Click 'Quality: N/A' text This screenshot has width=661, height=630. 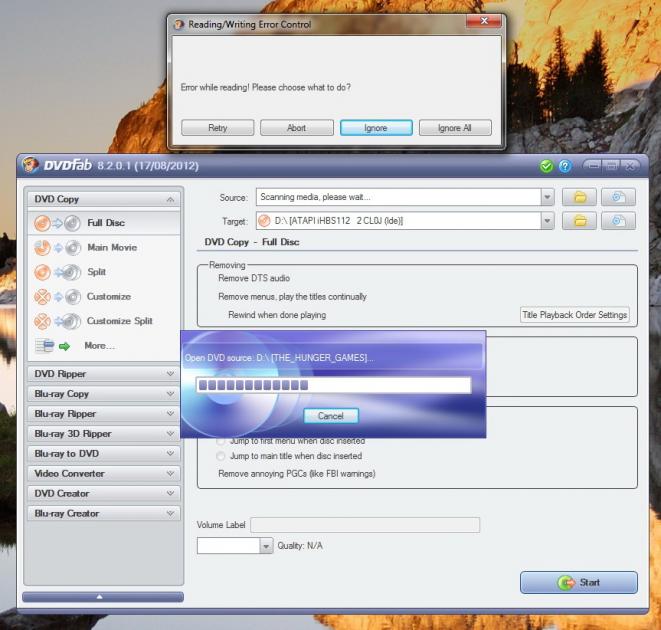[x=300, y=546]
